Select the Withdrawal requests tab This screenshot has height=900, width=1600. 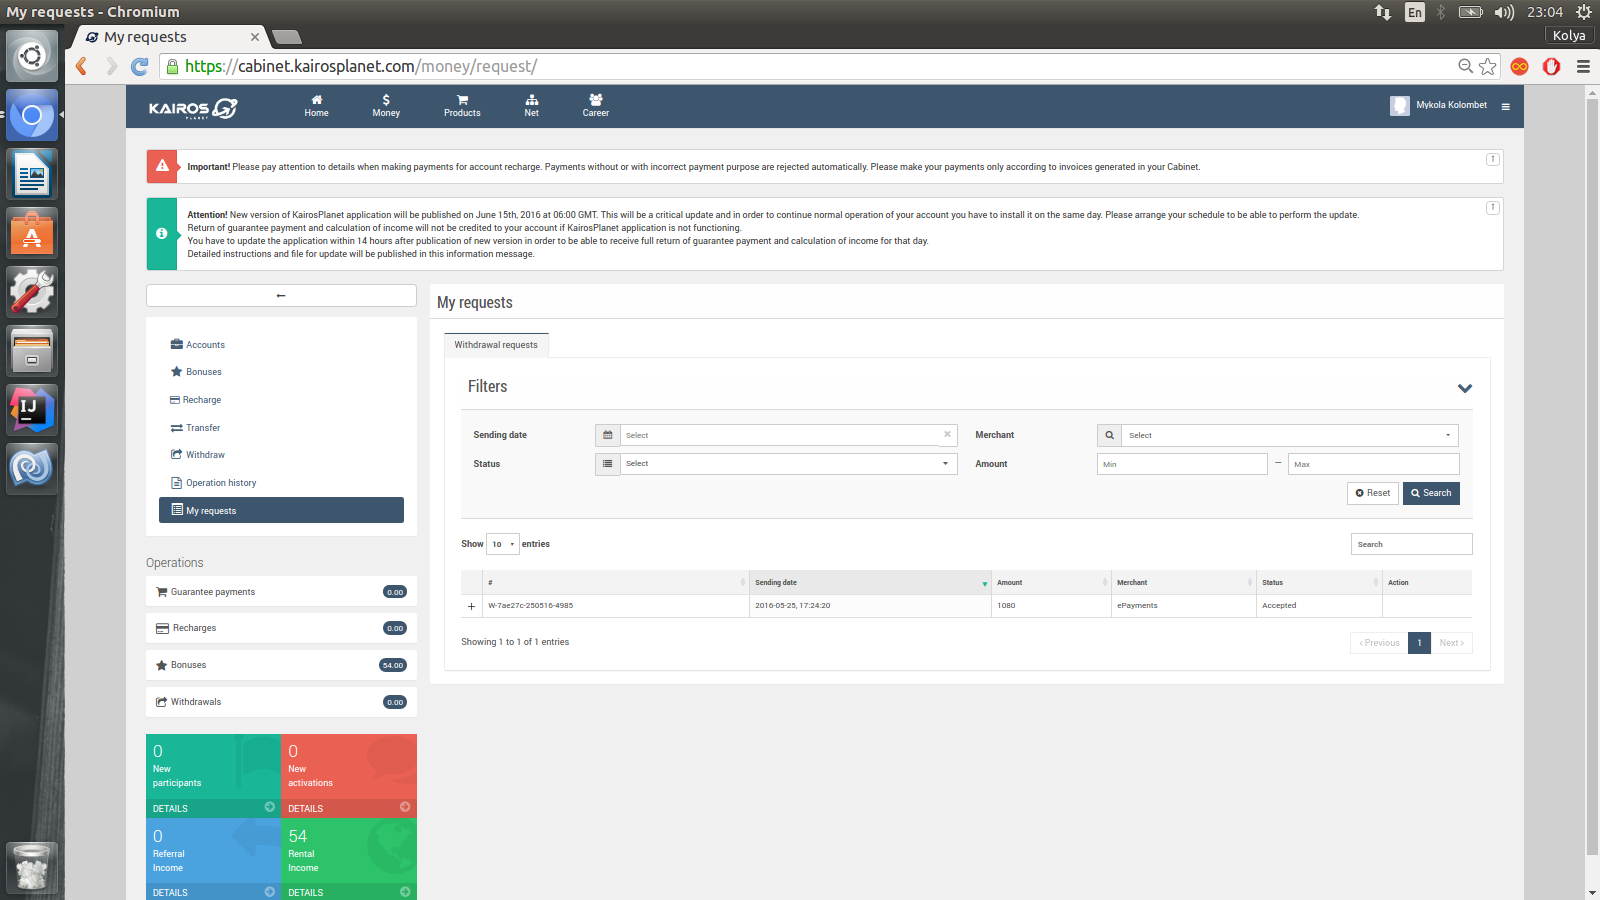[x=496, y=345]
